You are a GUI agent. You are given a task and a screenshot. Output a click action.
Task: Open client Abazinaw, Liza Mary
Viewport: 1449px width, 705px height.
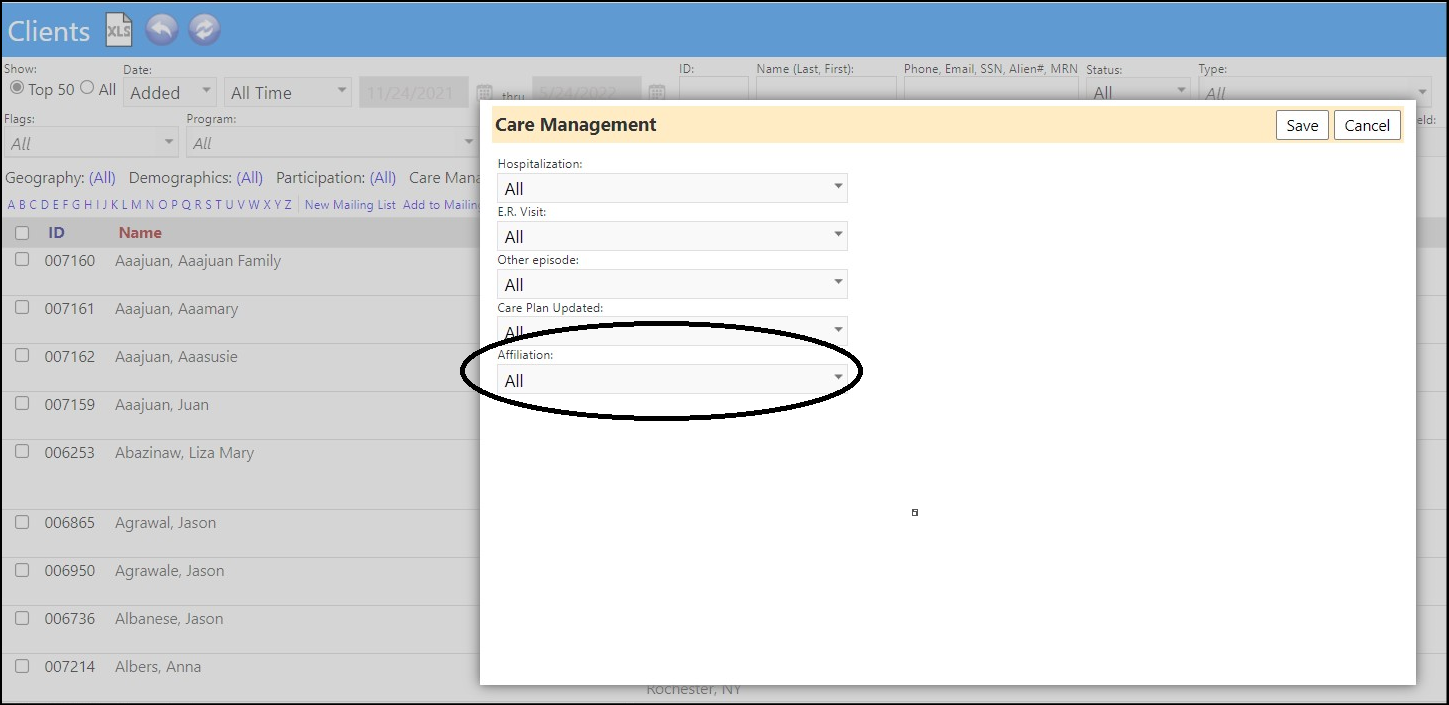(184, 453)
